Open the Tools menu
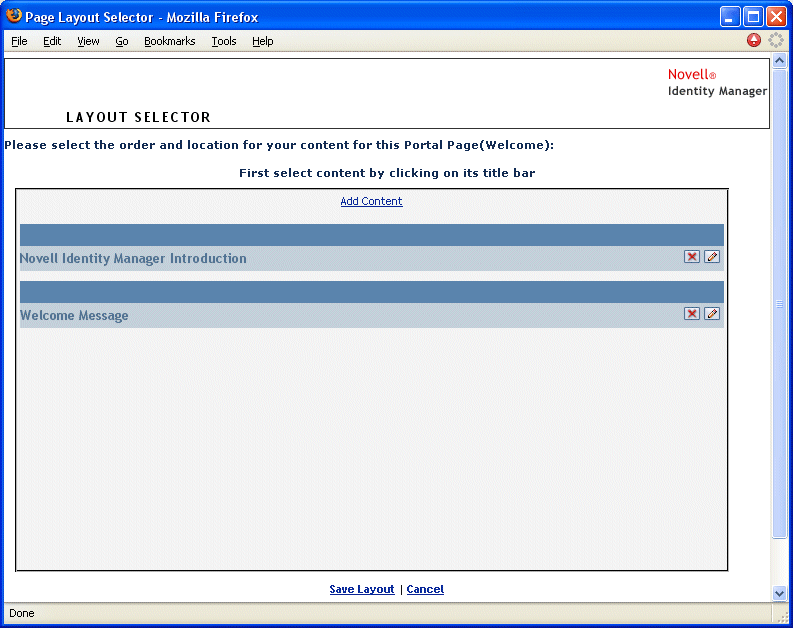 point(224,41)
